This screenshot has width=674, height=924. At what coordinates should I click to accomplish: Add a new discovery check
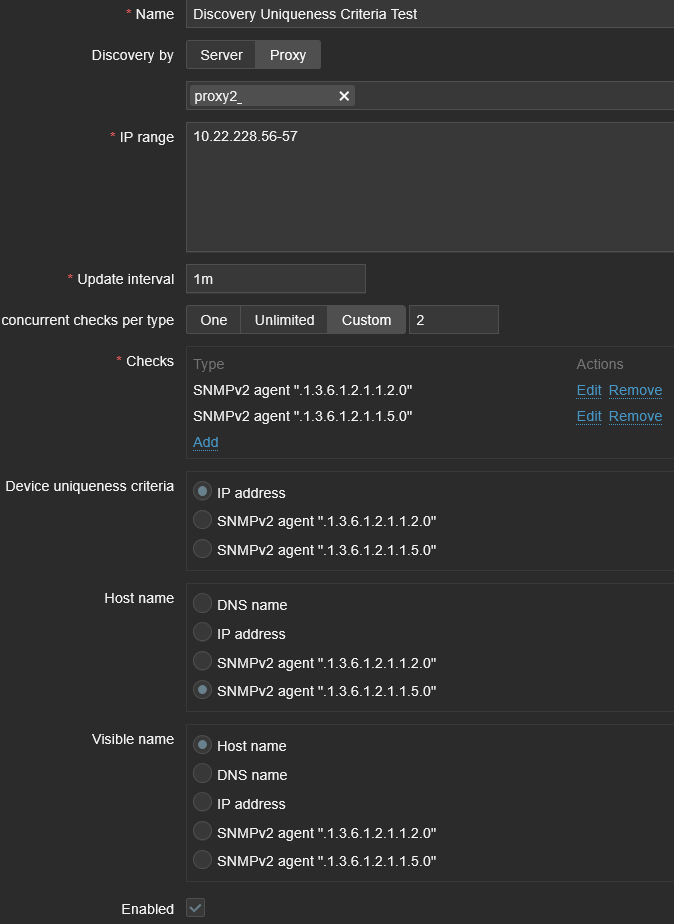click(205, 442)
